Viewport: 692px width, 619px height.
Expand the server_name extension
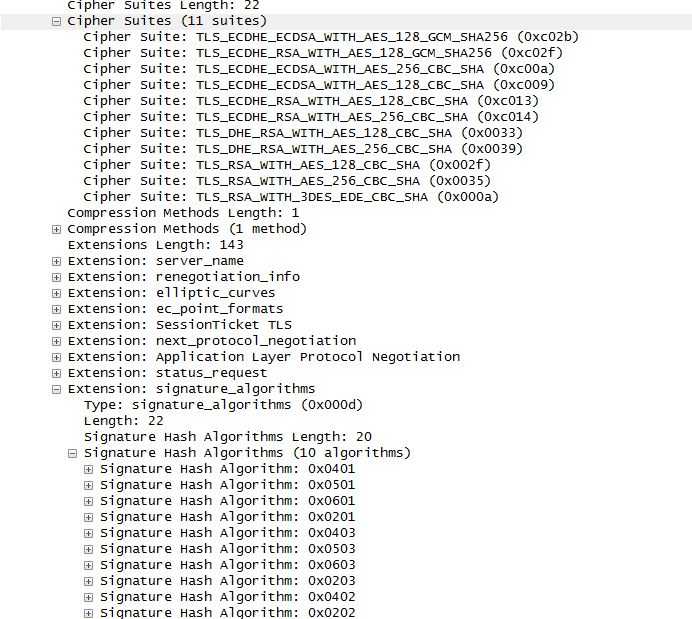(56, 261)
